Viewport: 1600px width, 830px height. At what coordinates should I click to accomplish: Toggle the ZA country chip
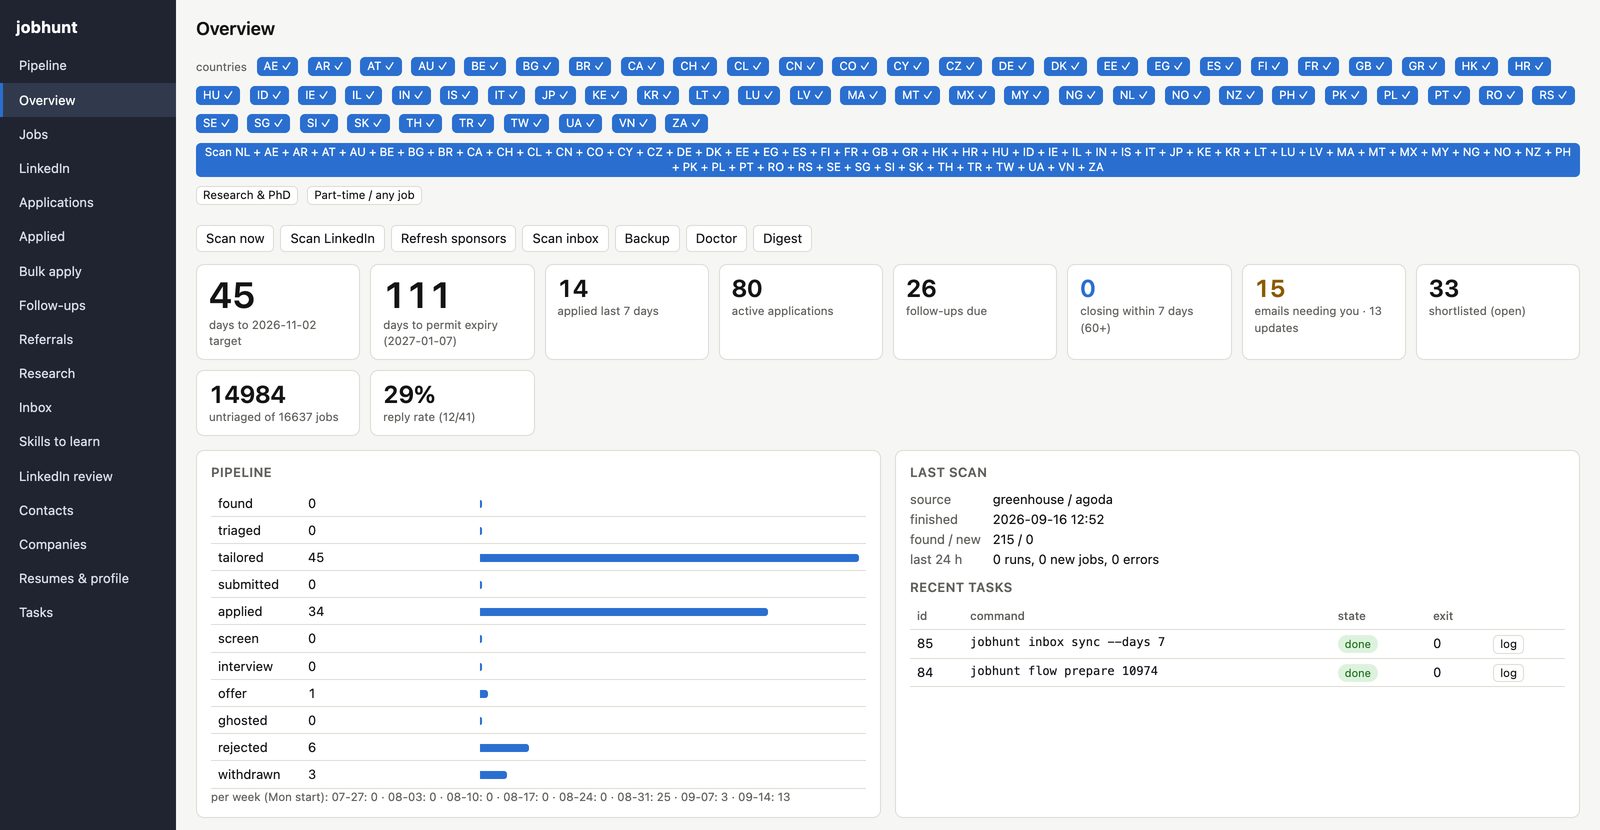686,123
